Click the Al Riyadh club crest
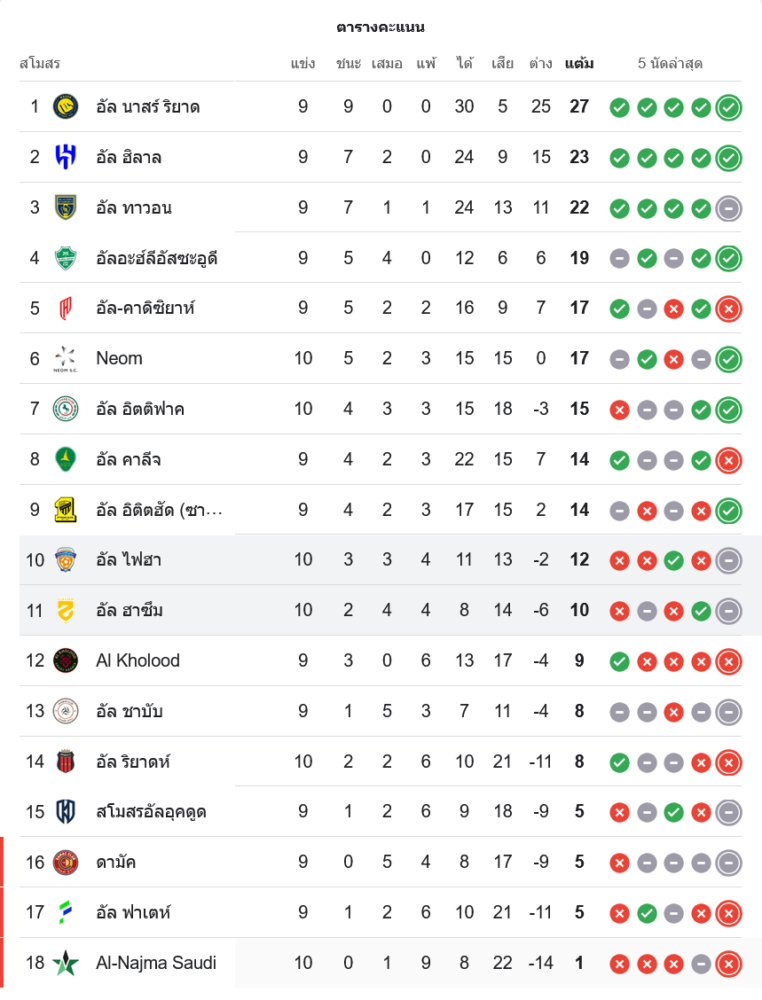This screenshot has height=1000, width=762. tap(66, 761)
